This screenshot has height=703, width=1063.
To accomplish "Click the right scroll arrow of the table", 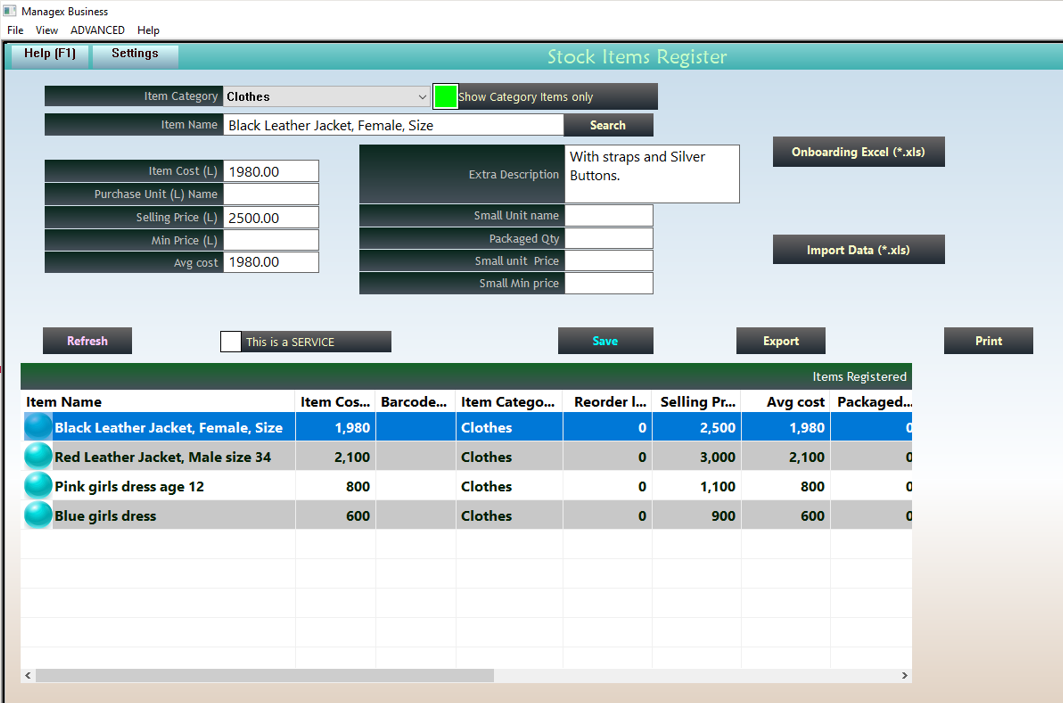I will pyautogui.click(x=904, y=676).
